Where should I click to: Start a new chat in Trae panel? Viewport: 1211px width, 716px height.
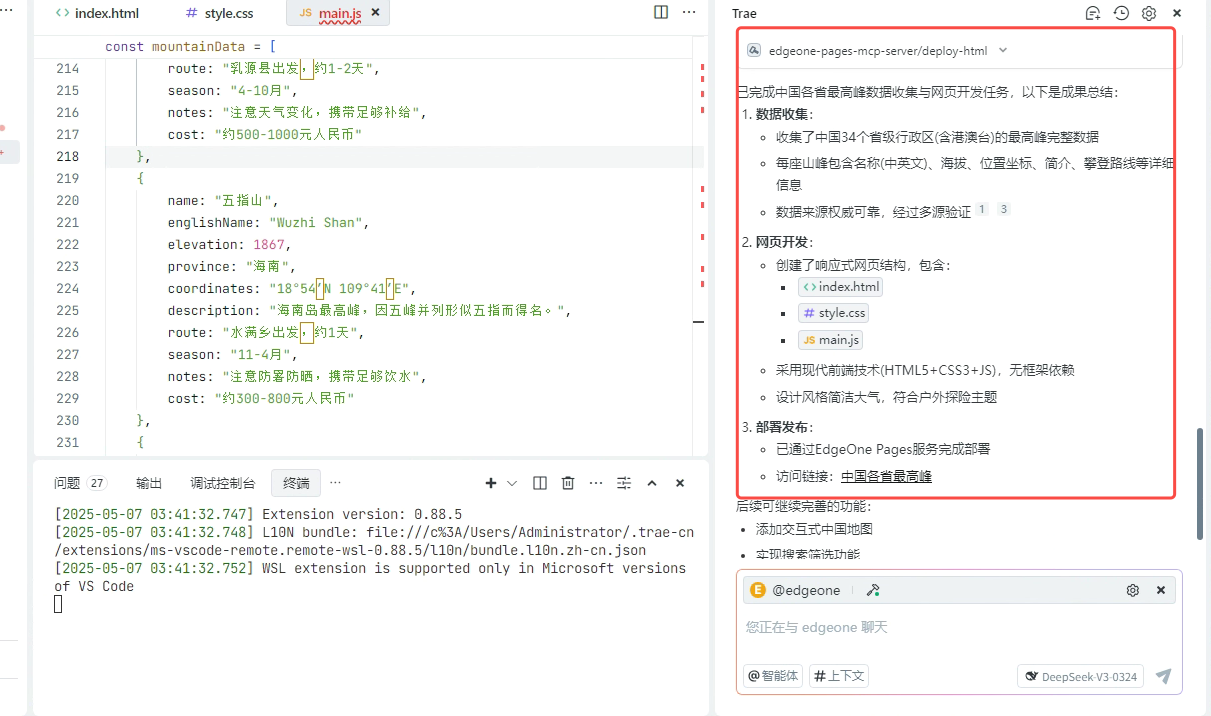coord(1093,13)
